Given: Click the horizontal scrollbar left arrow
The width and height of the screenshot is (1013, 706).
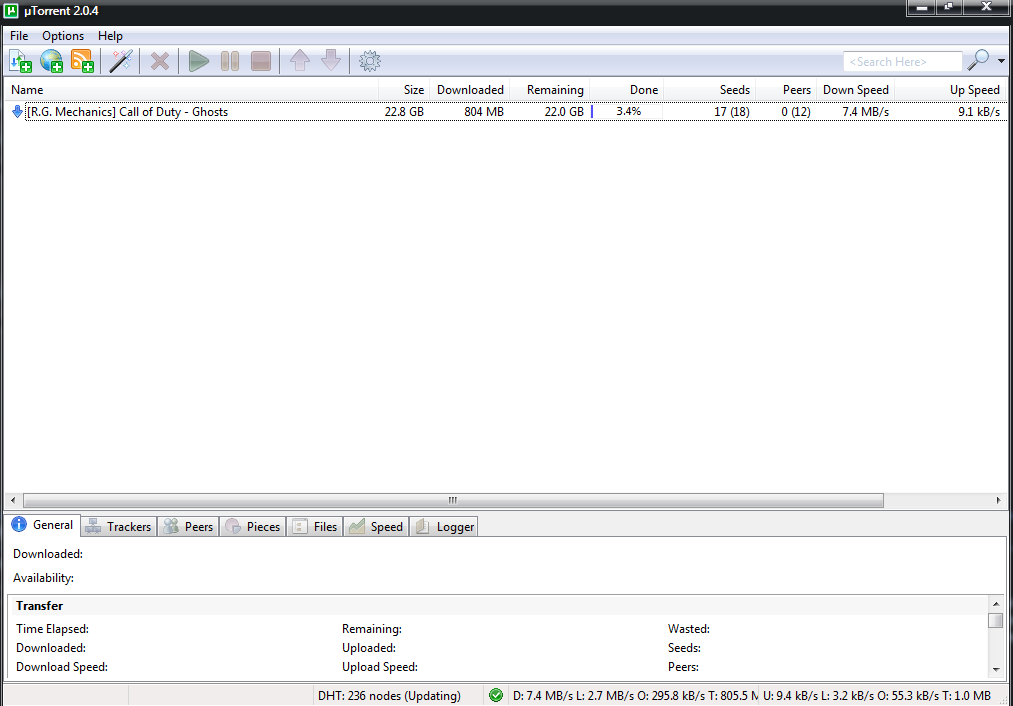Looking at the screenshot, I should 13,500.
